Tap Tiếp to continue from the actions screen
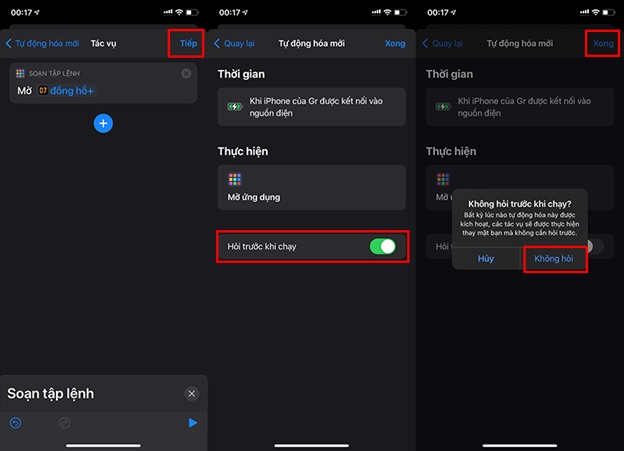This screenshot has width=624, height=451. (x=188, y=44)
